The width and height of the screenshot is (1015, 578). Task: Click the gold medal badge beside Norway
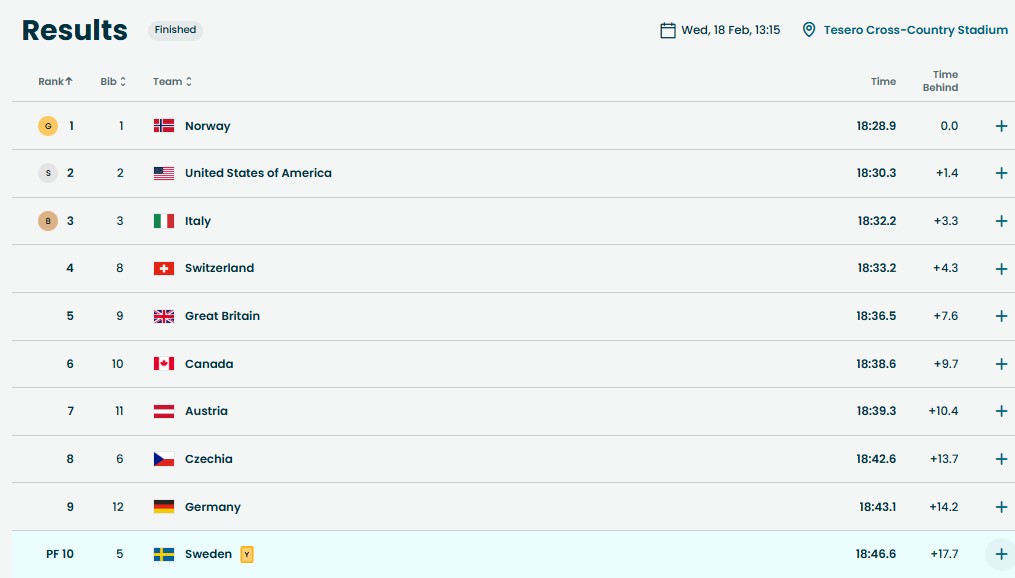click(48, 126)
